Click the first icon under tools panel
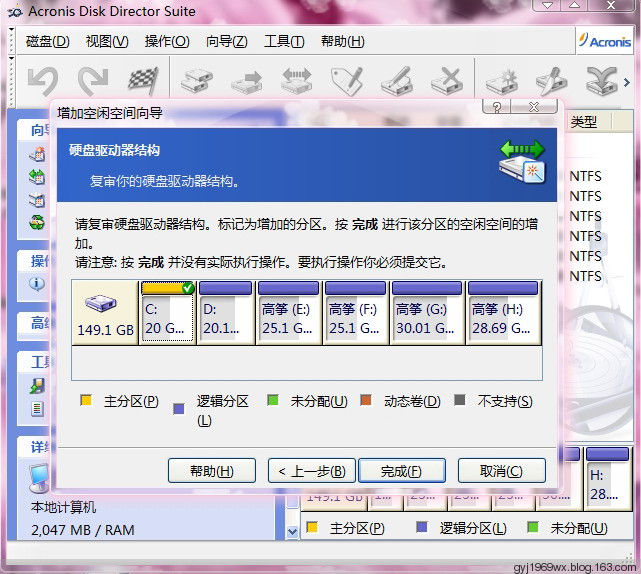Viewport: 641px width, 574px height. 37,386
